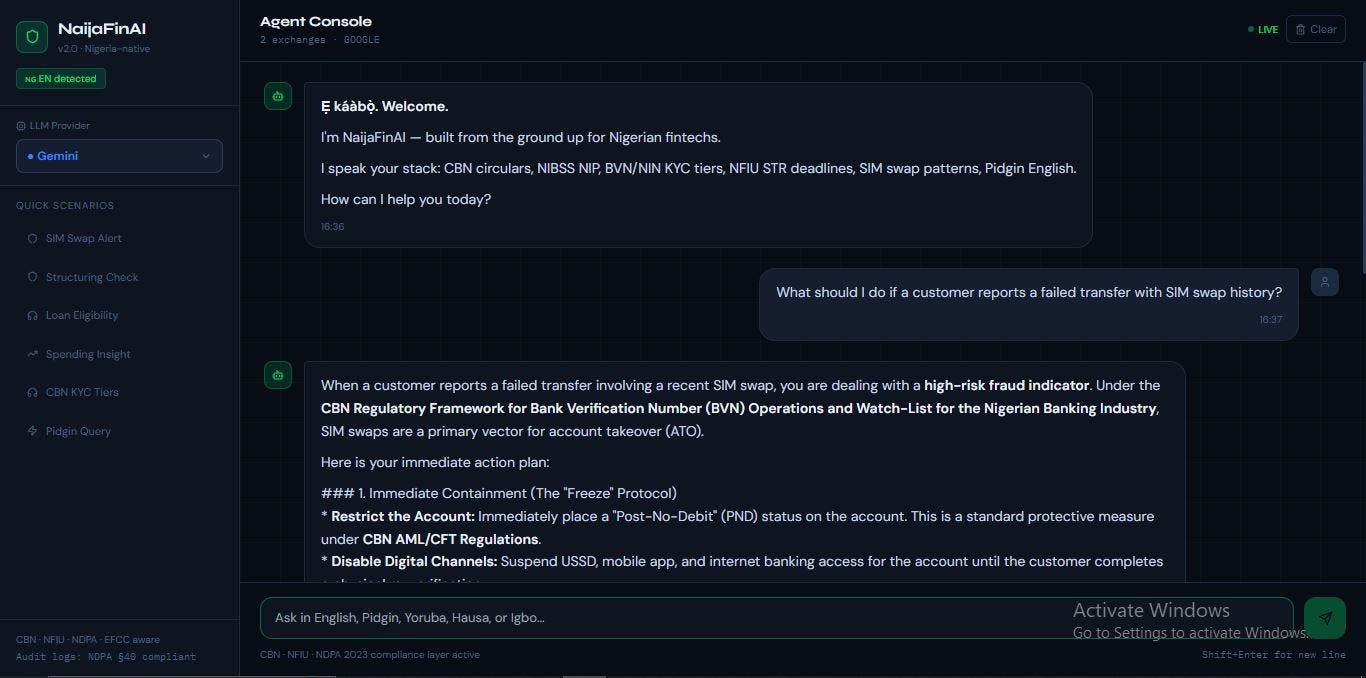Click the '2 exchanges · GOOGLE' subtitle

(x=320, y=40)
